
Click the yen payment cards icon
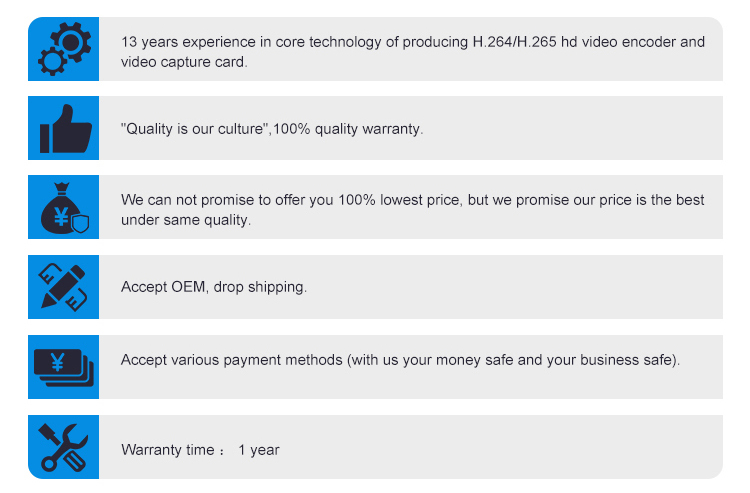[63, 367]
